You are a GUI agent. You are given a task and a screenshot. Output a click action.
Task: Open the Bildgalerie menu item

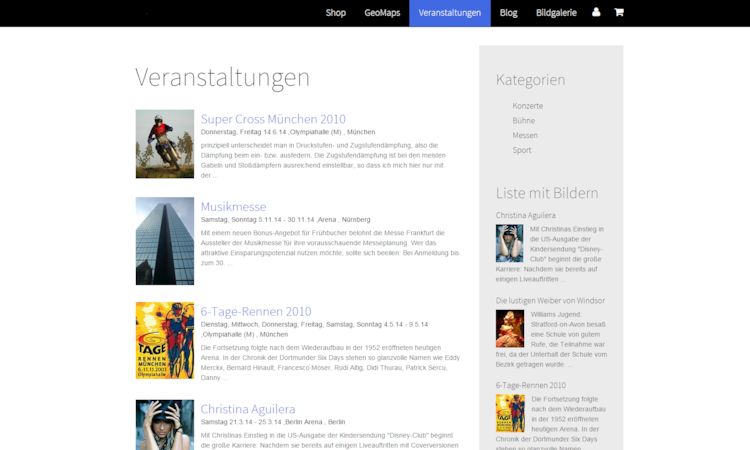556,13
